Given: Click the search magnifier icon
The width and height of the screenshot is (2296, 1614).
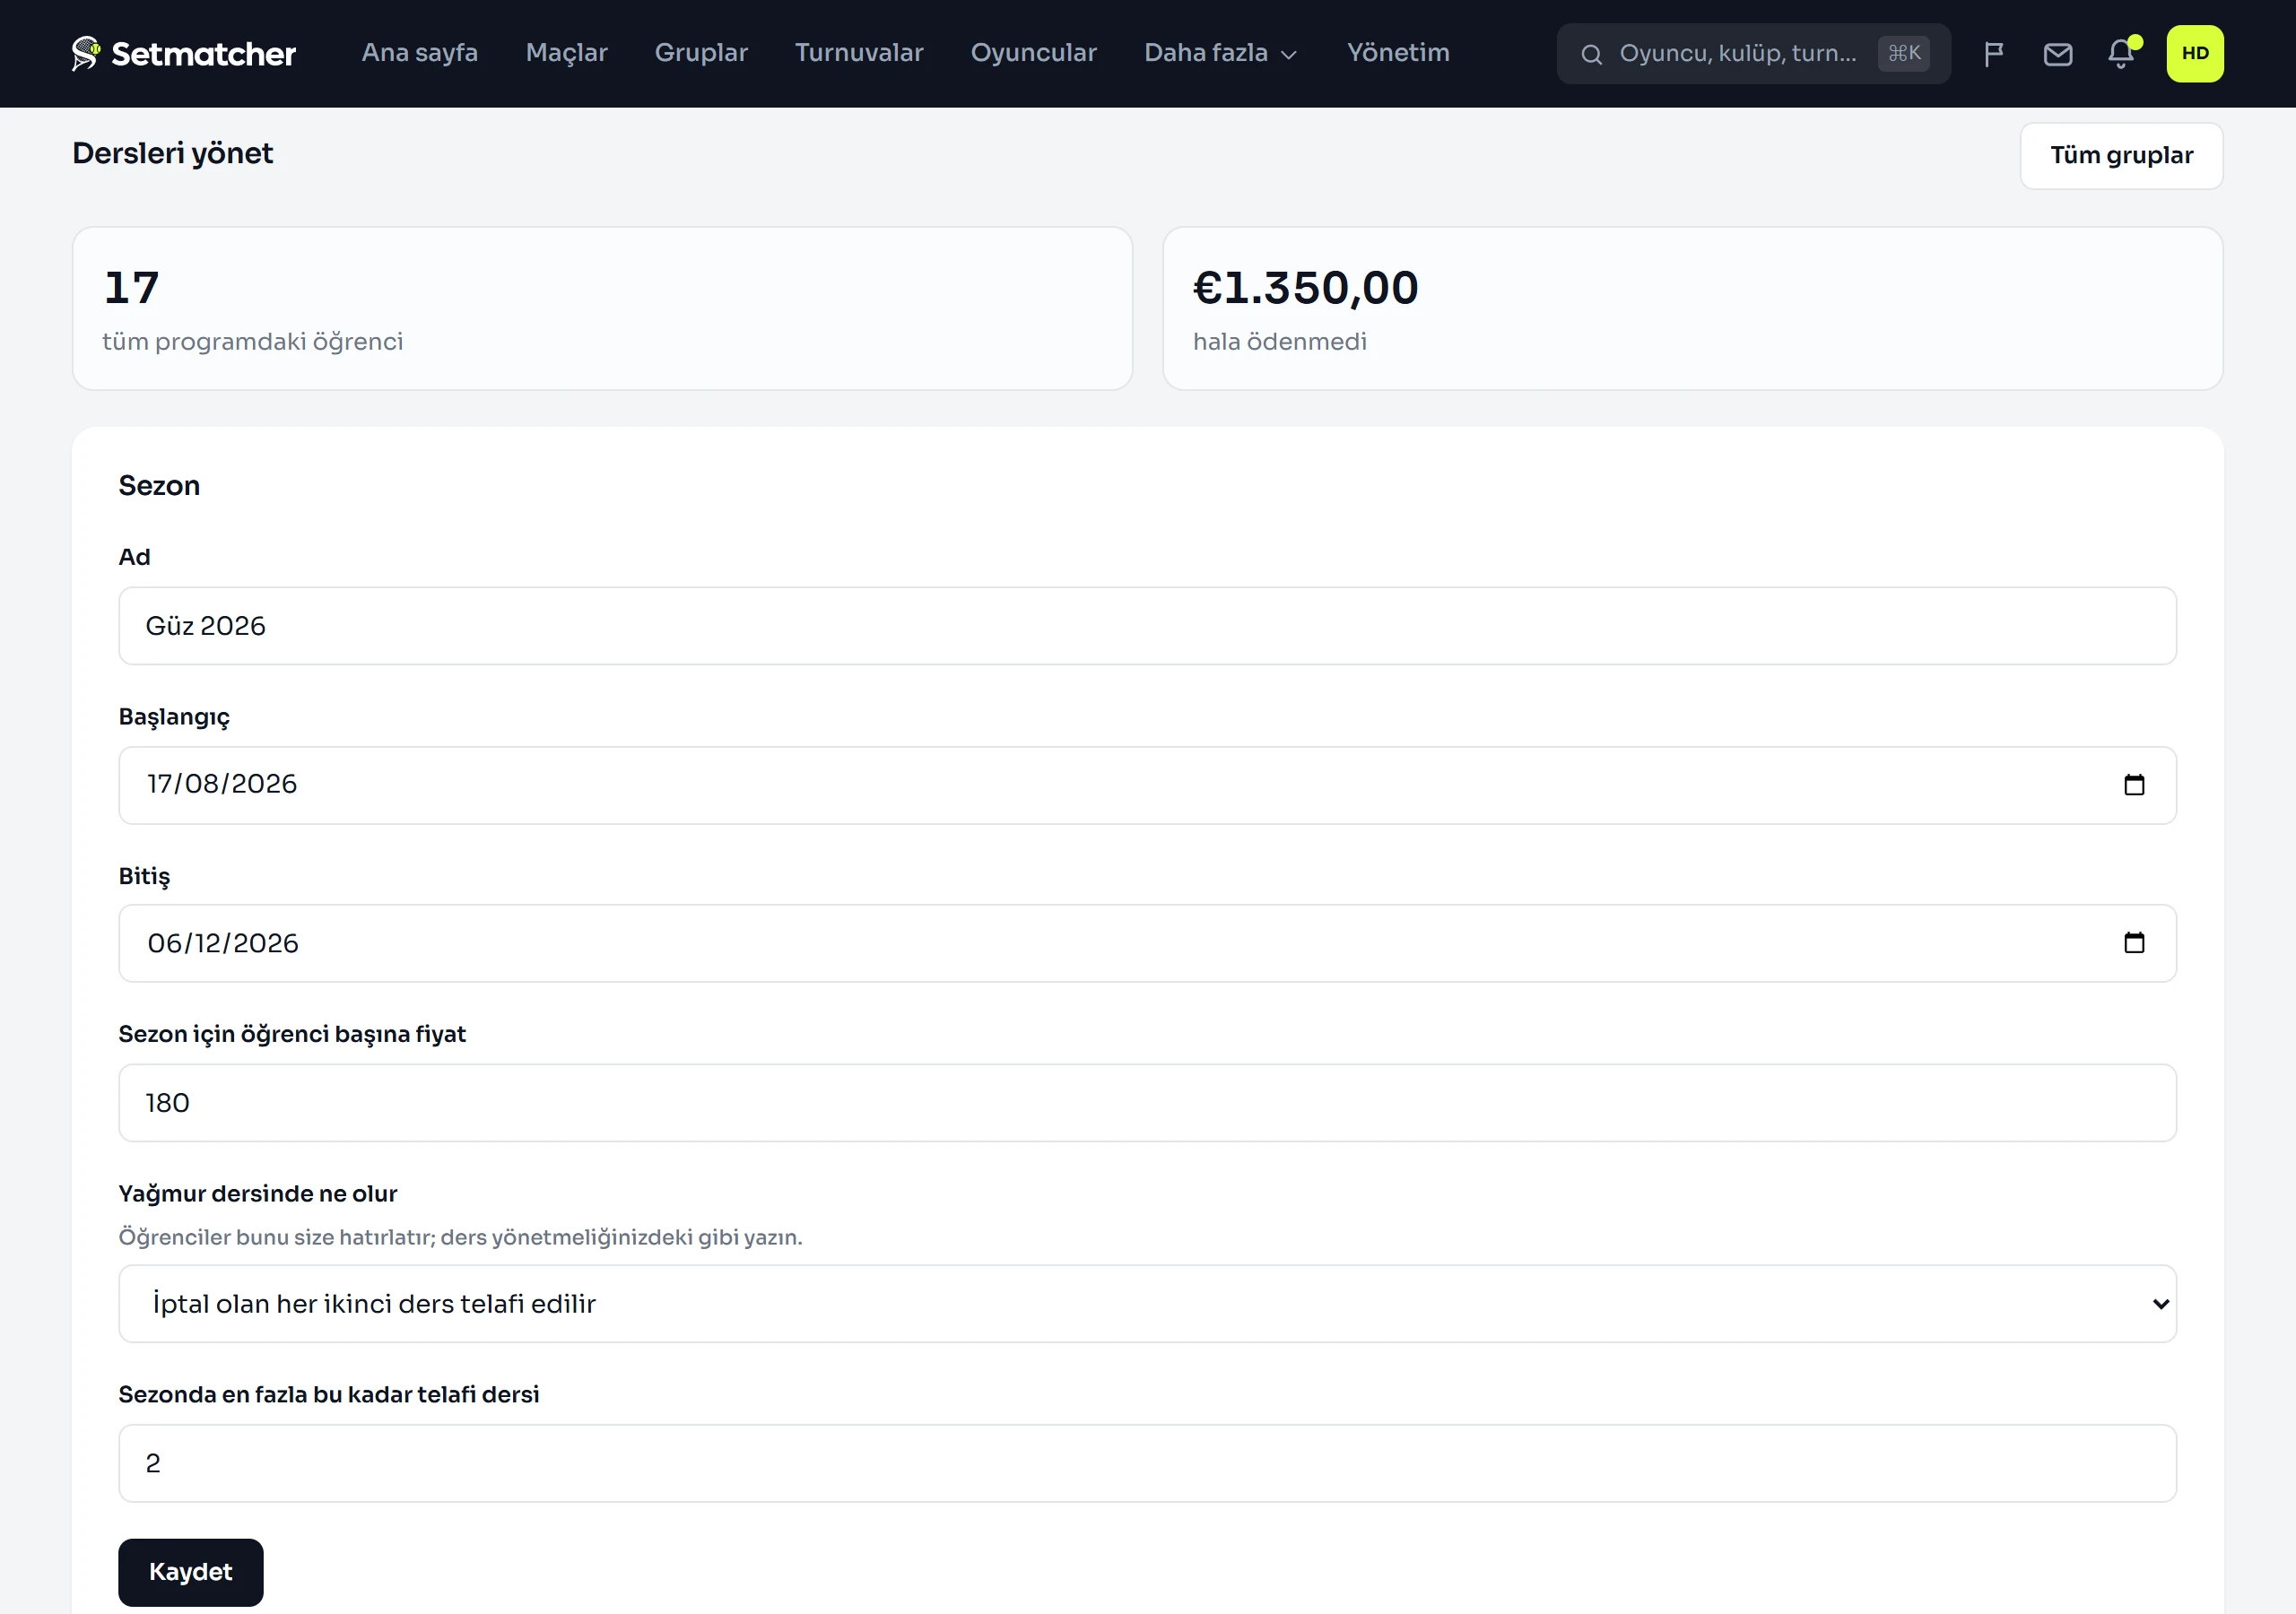Looking at the screenshot, I should (1591, 54).
